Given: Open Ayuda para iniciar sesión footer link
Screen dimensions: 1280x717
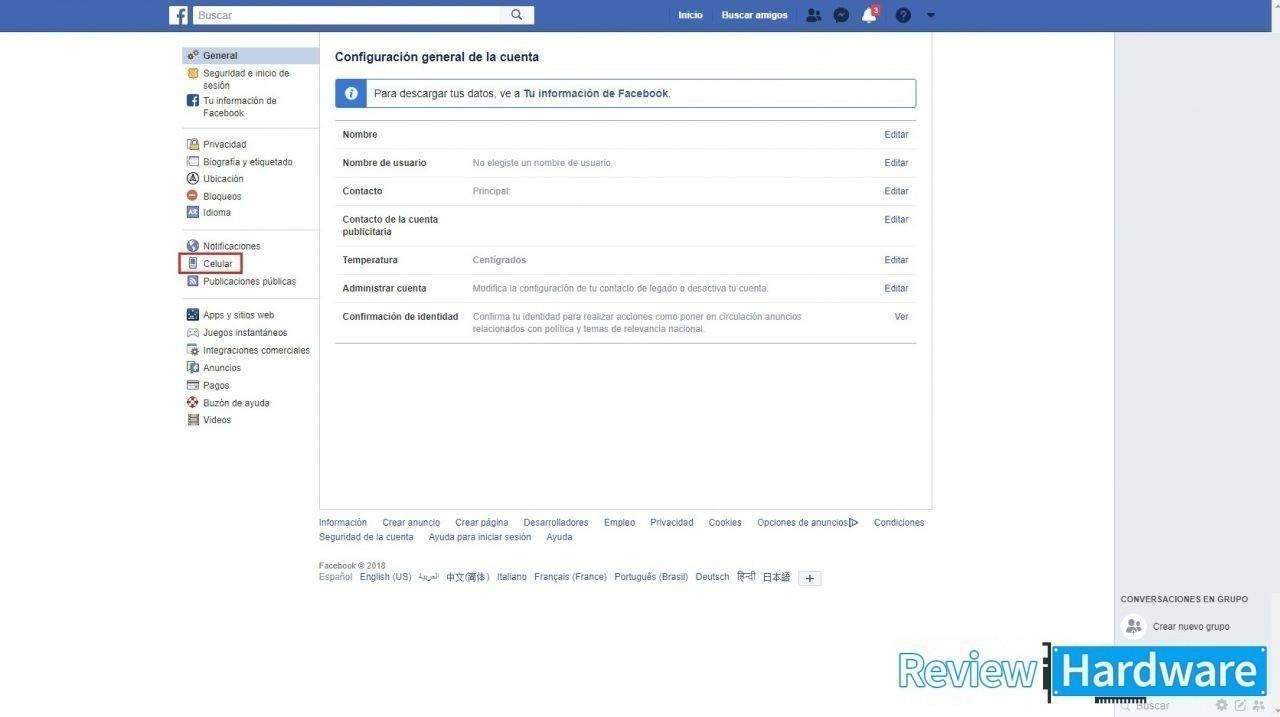Looking at the screenshot, I should coord(480,538).
